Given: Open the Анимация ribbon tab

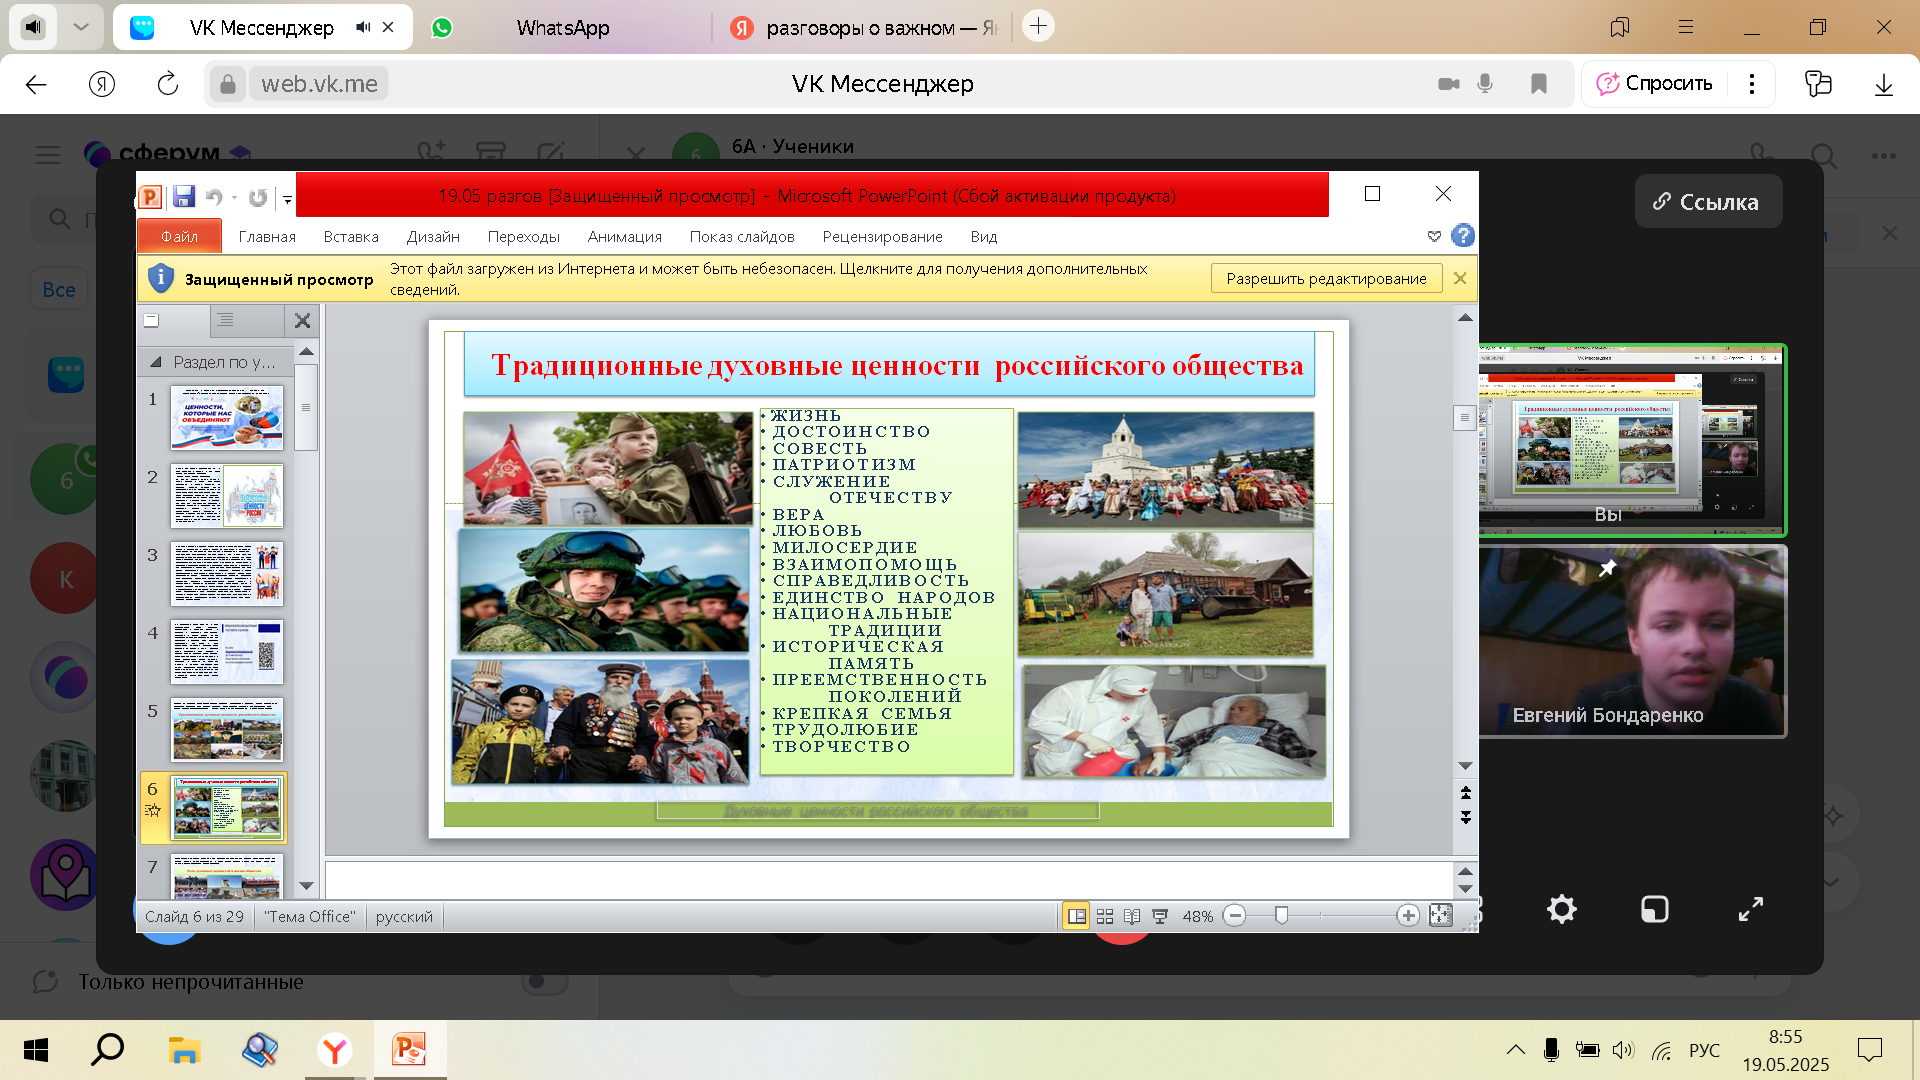Looking at the screenshot, I should pyautogui.click(x=625, y=236).
